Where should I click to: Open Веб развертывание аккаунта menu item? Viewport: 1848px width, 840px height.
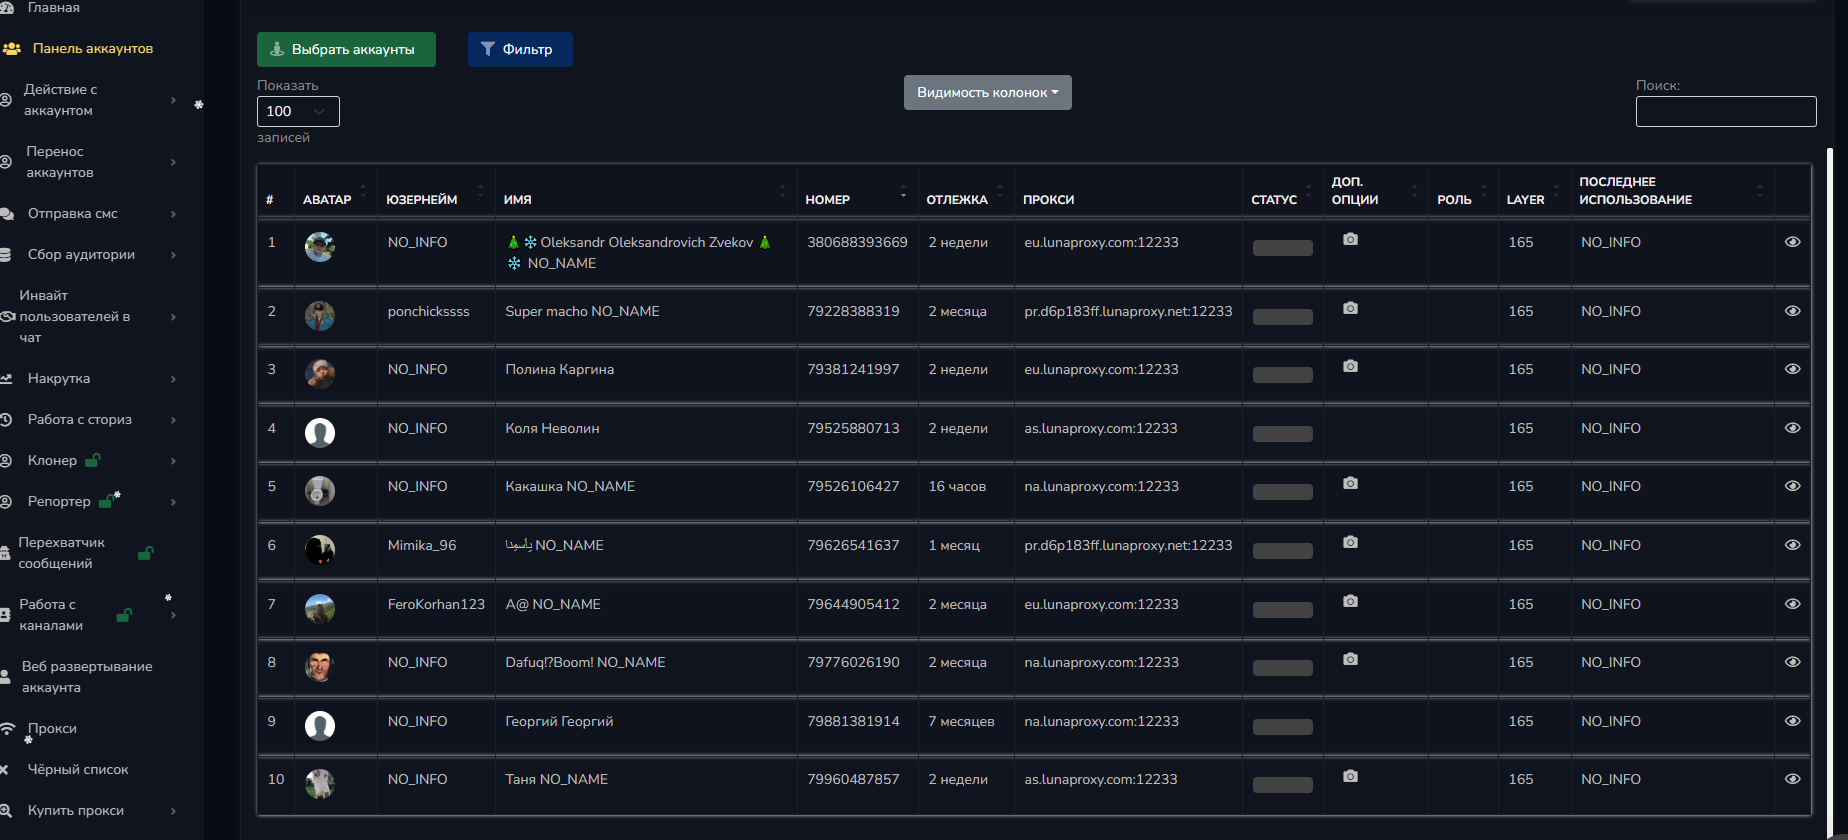pos(87,677)
